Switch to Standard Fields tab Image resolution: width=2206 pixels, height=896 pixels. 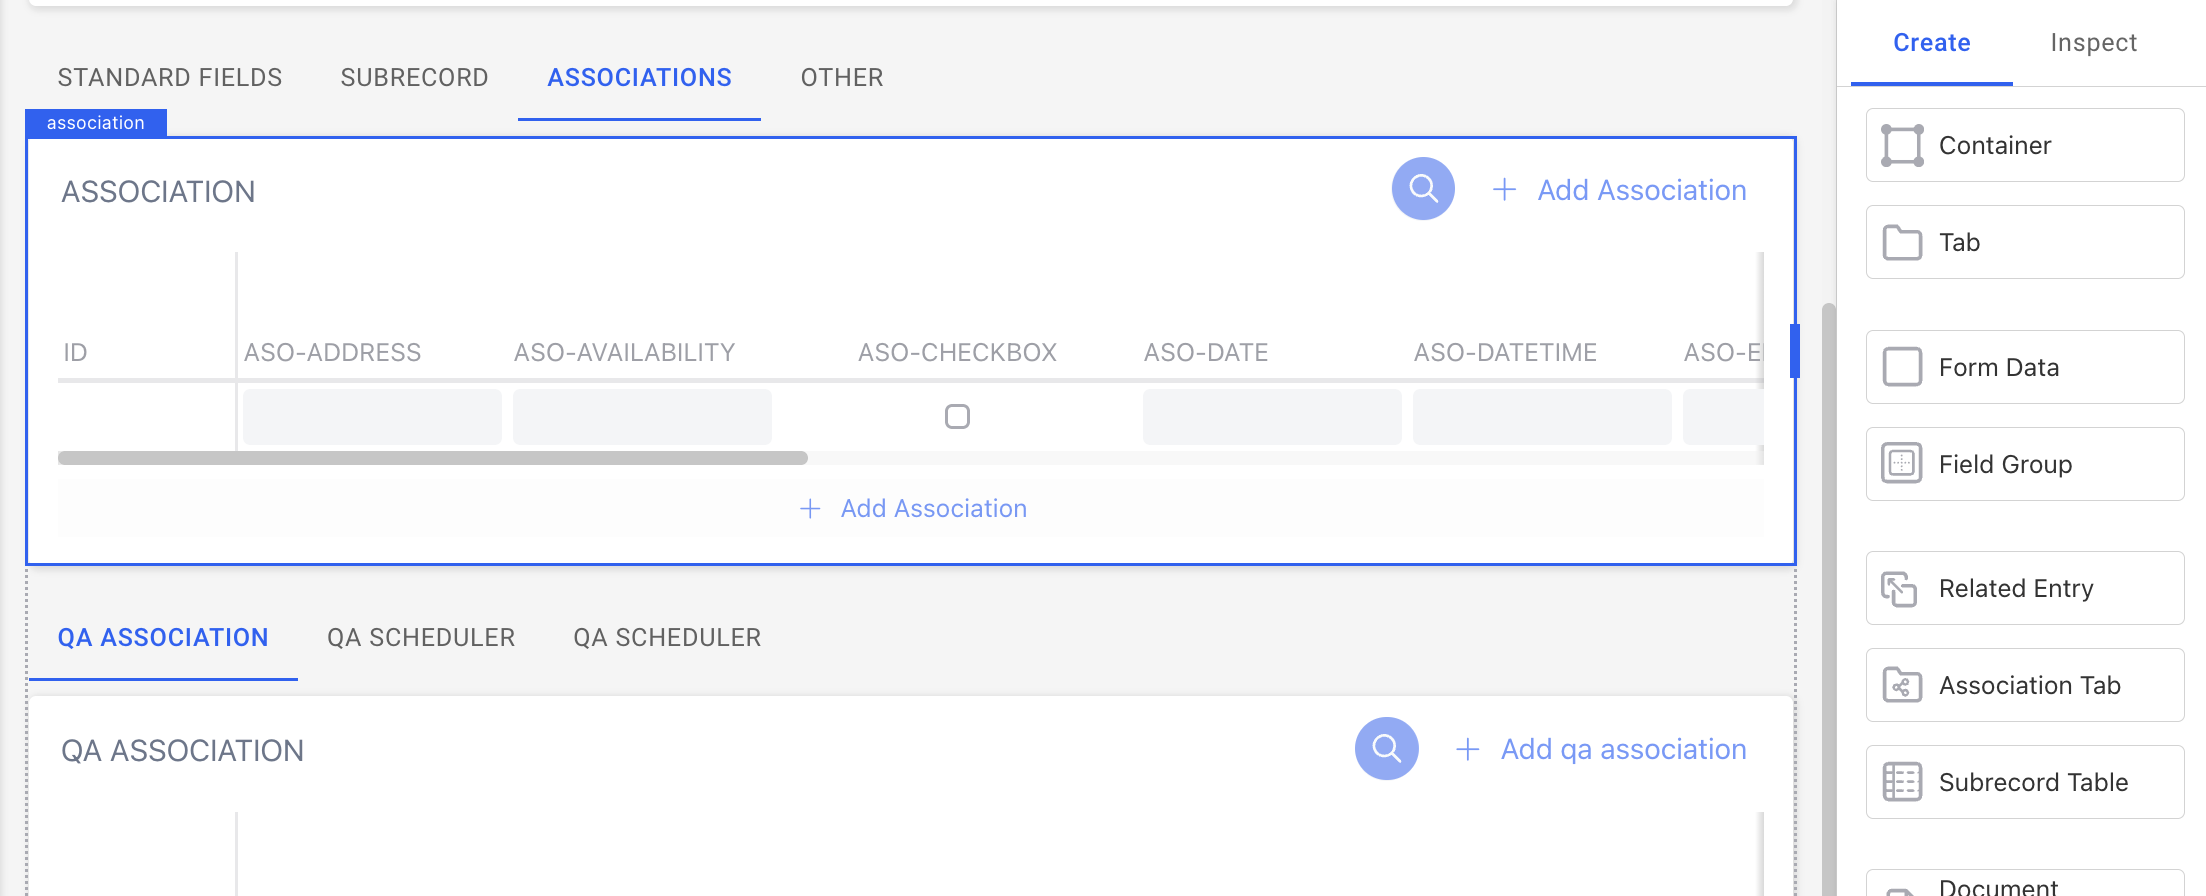(170, 78)
